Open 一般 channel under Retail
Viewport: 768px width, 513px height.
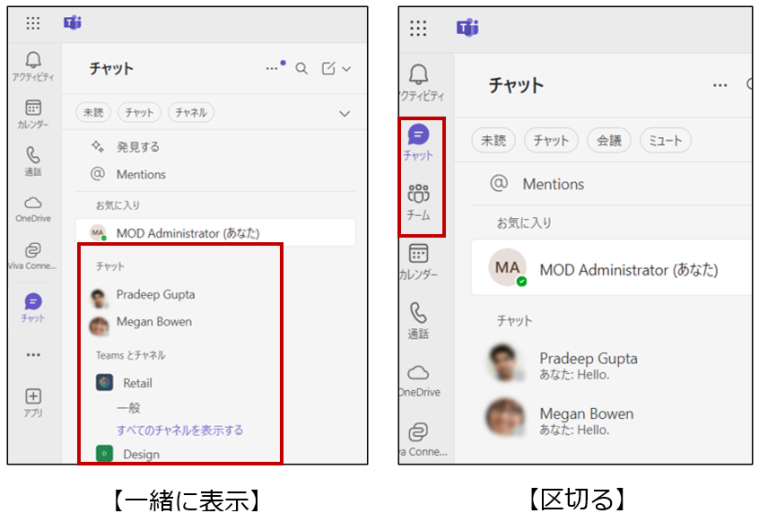(x=128, y=408)
